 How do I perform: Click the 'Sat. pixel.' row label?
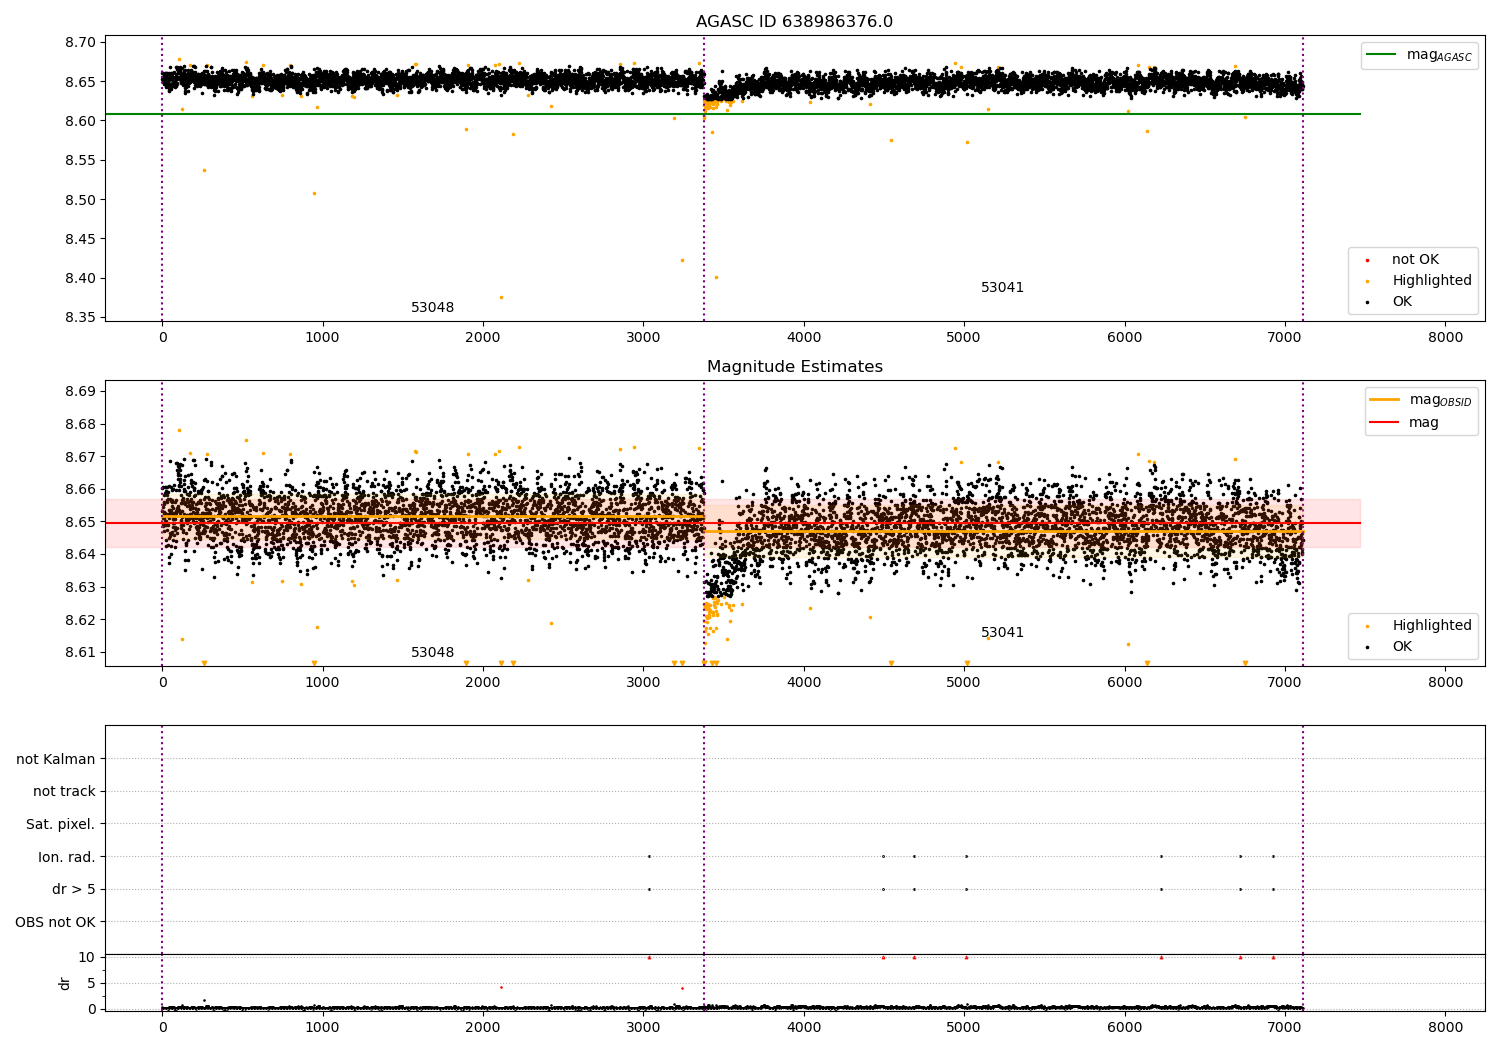pyautogui.click(x=61, y=825)
